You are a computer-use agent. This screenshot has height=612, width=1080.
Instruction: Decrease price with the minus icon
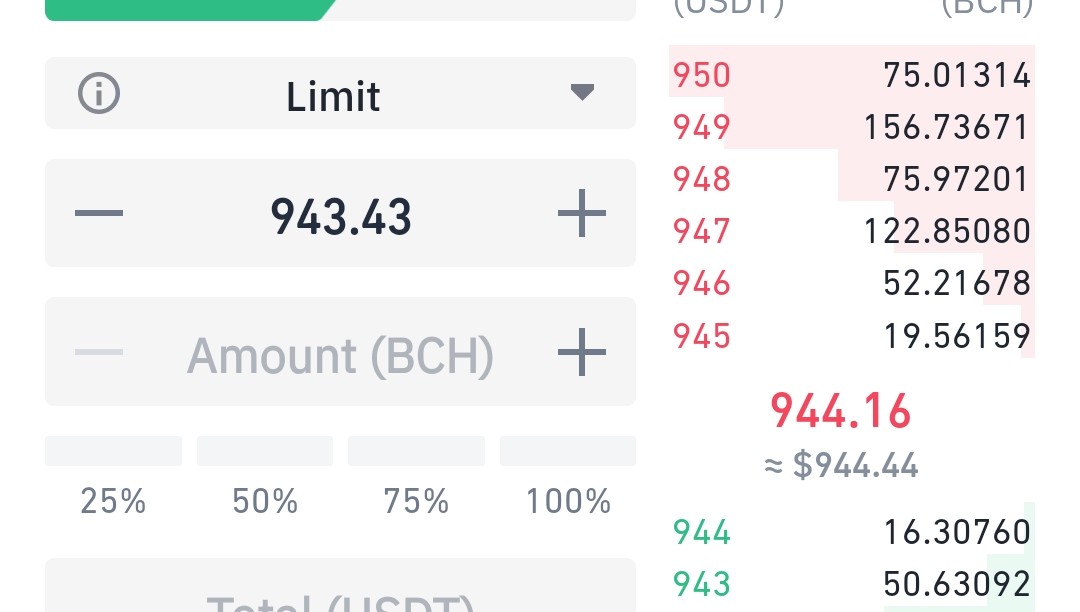click(98, 213)
